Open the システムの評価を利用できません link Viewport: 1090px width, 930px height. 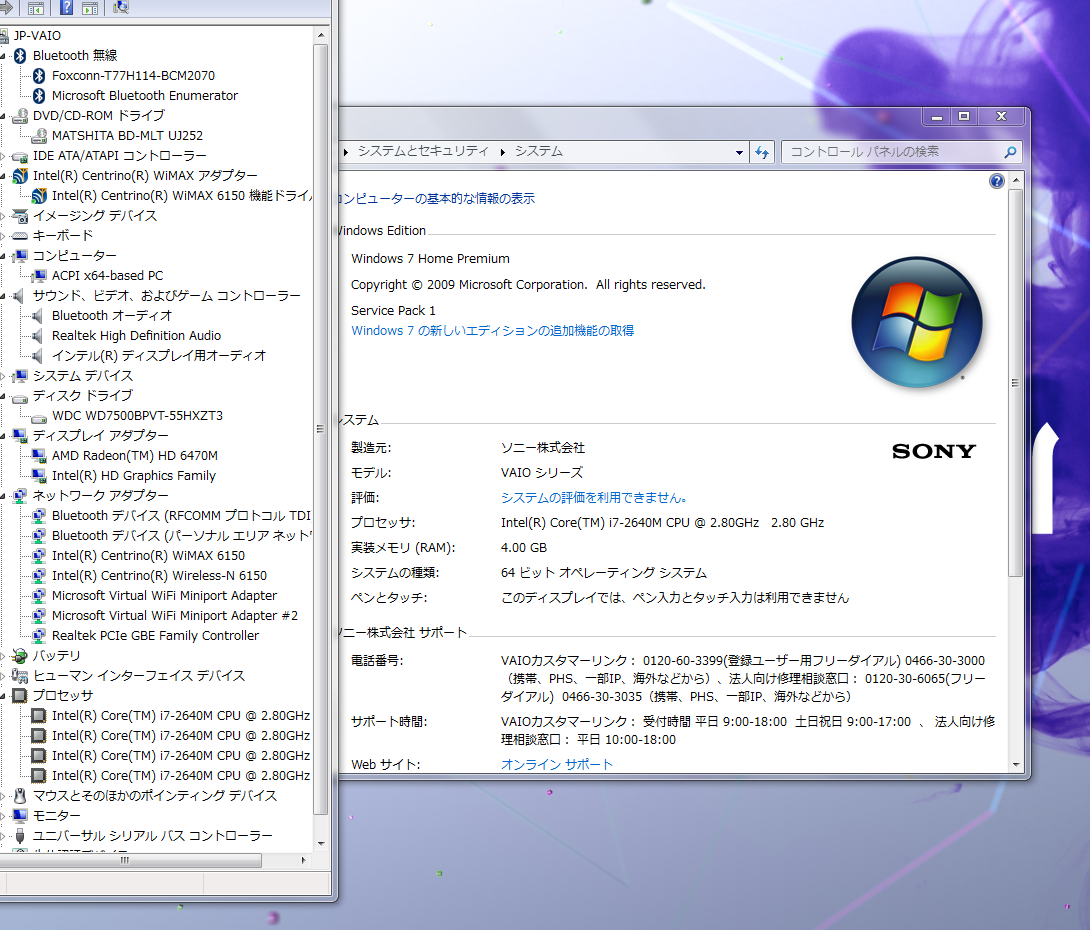pos(594,498)
